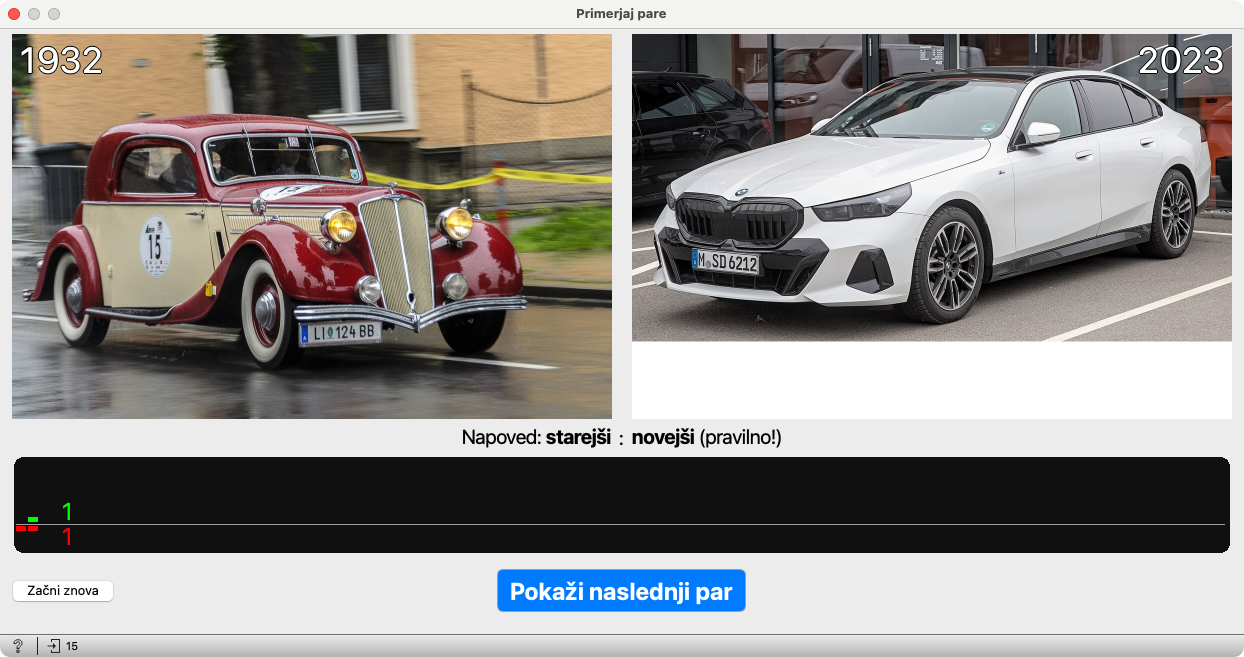Click the leftmost red bar in score chart

click(x=21, y=528)
